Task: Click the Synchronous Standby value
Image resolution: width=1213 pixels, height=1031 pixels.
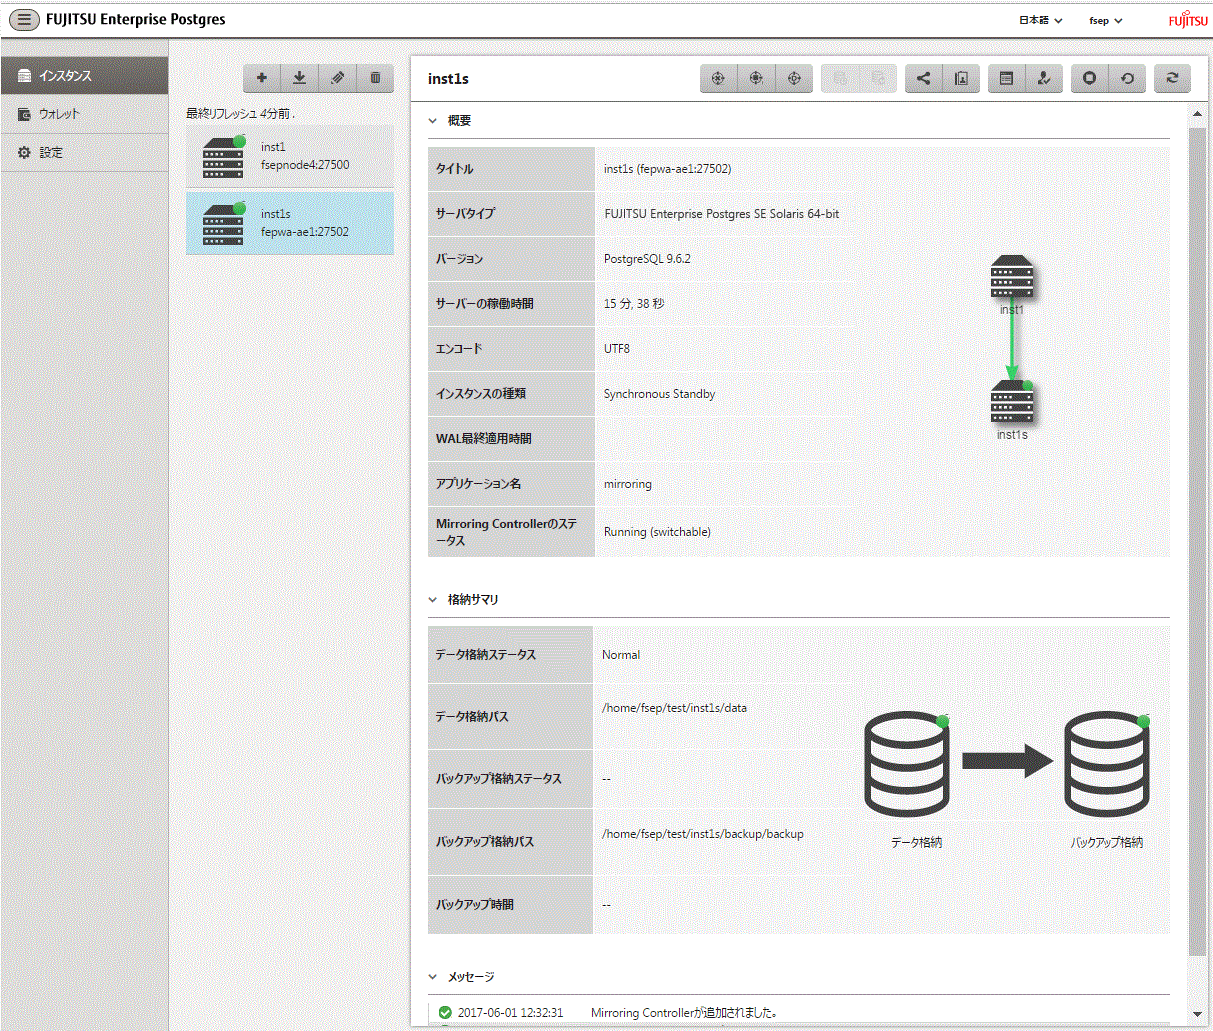Action: point(660,394)
